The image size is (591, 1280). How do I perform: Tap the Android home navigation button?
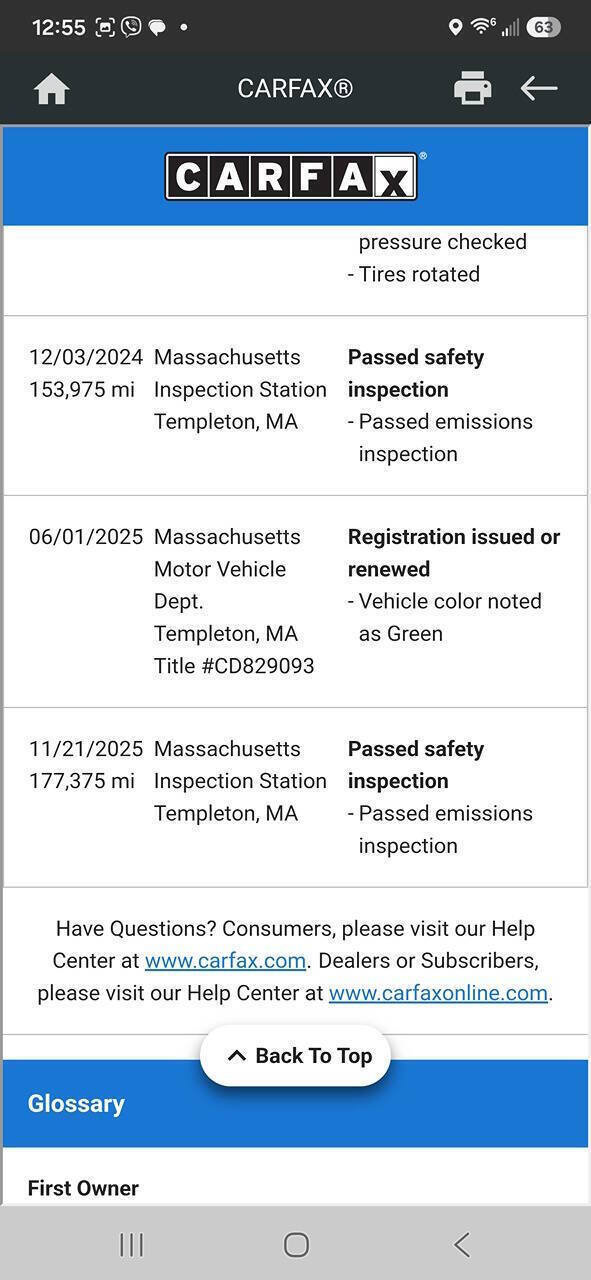click(296, 1244)
